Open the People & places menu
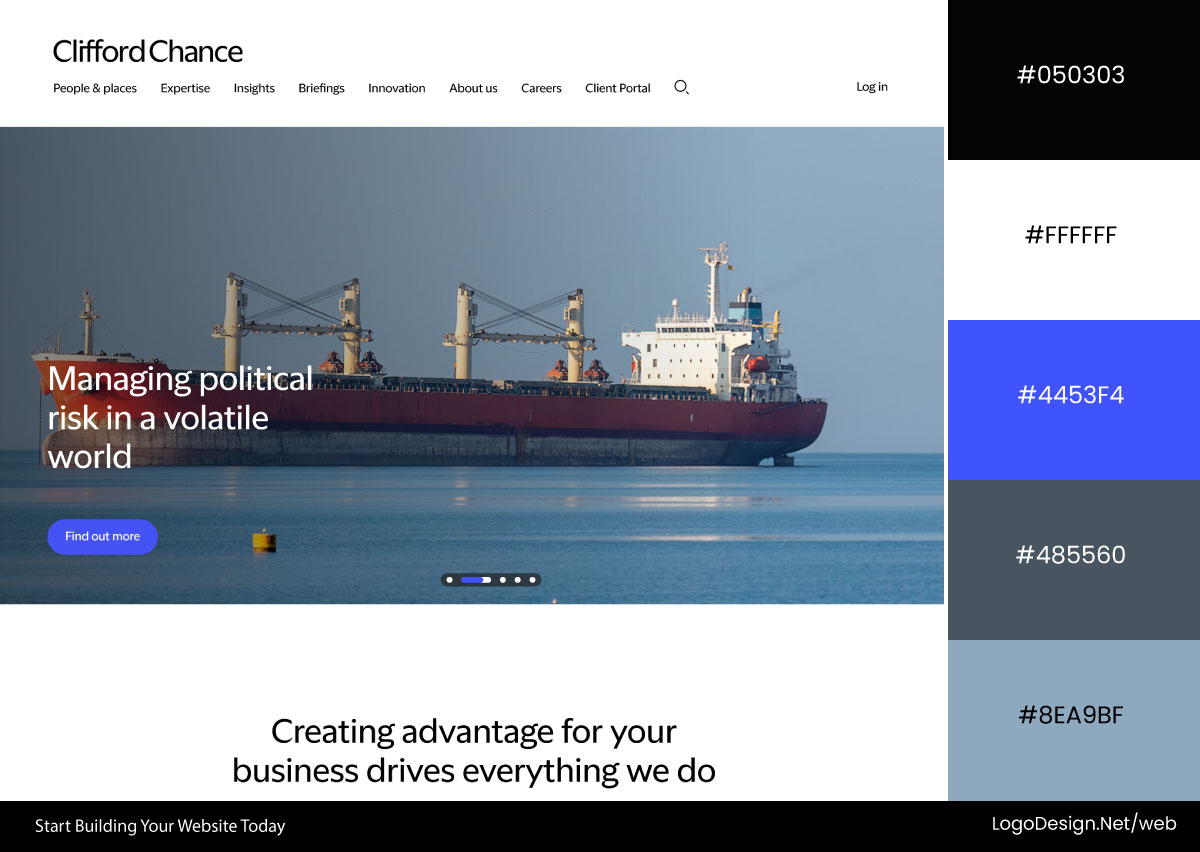Image resolution: width=1200 pixels, height=852 pixels. [95, 88]
